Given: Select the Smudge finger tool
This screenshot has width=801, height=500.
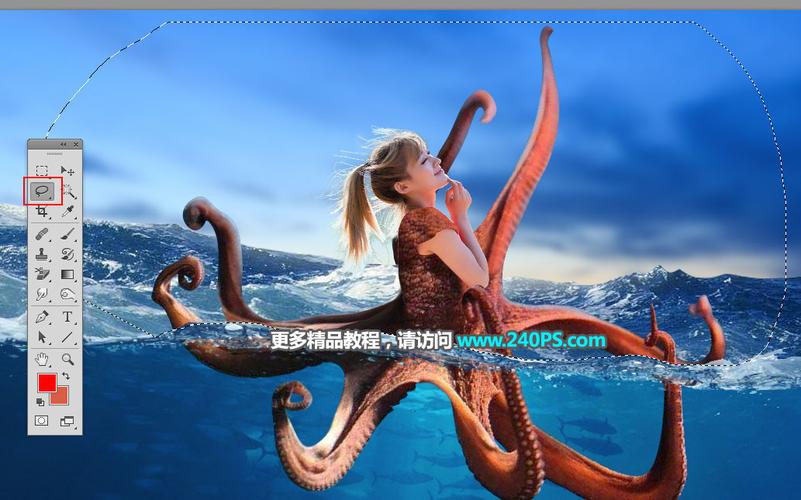Looking at the screenshot, I should pyautogui.click(x=42, y=294).
